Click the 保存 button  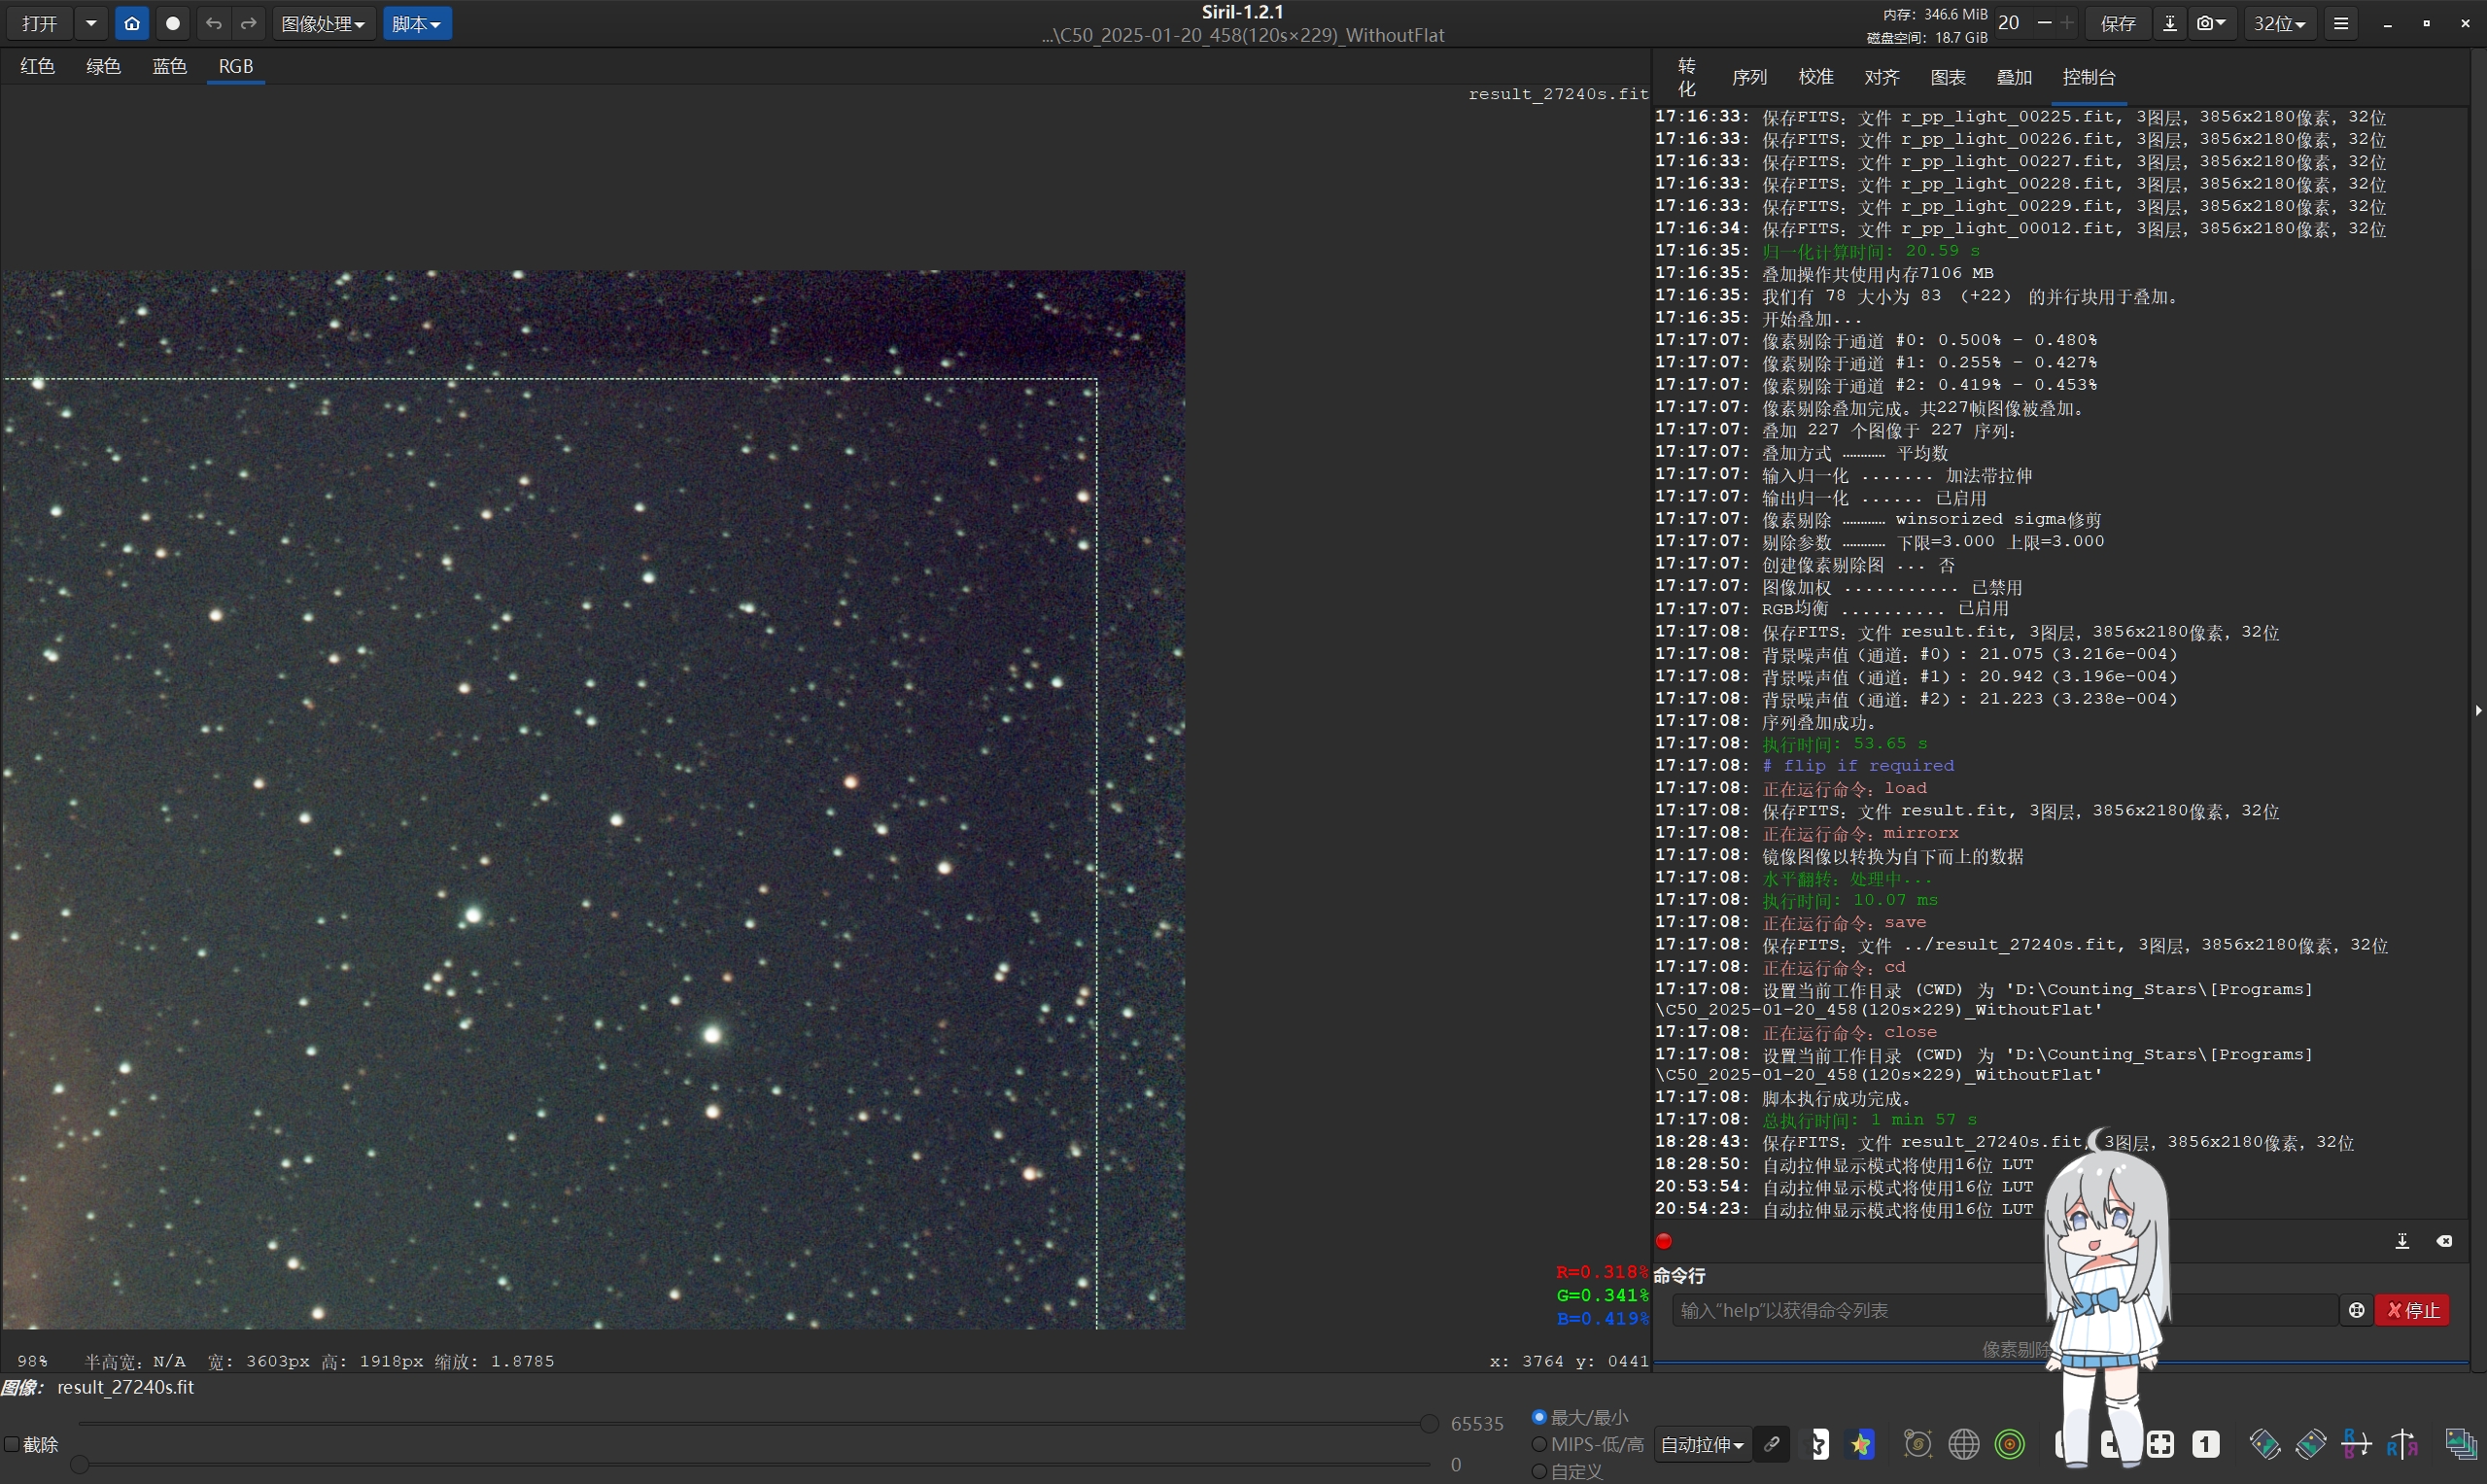(x=2117, y=23)
